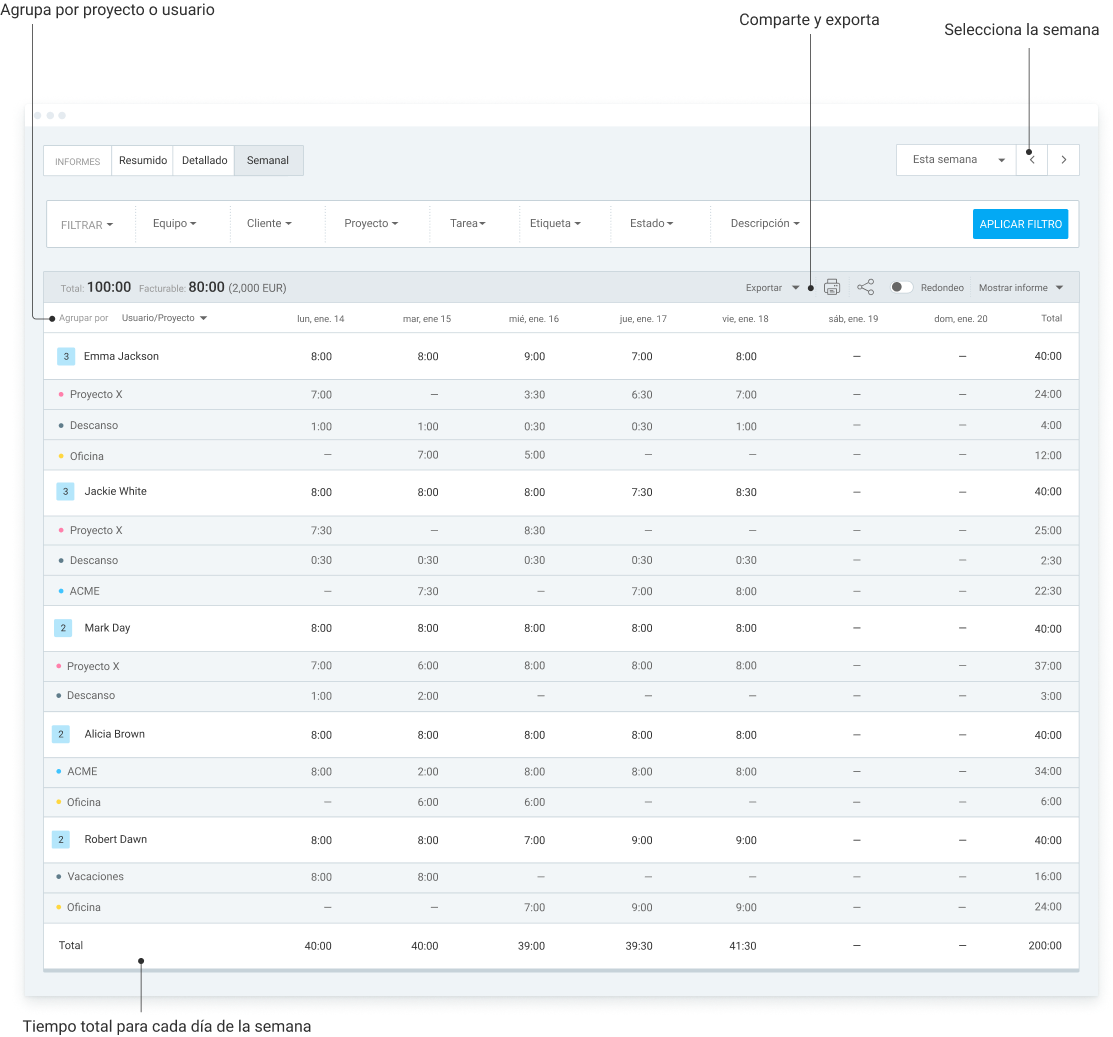Image resolution: width=1113 pixels, height=1037 pixels.
Task: Click the Total 100:00 summary value
Action: 109,287
